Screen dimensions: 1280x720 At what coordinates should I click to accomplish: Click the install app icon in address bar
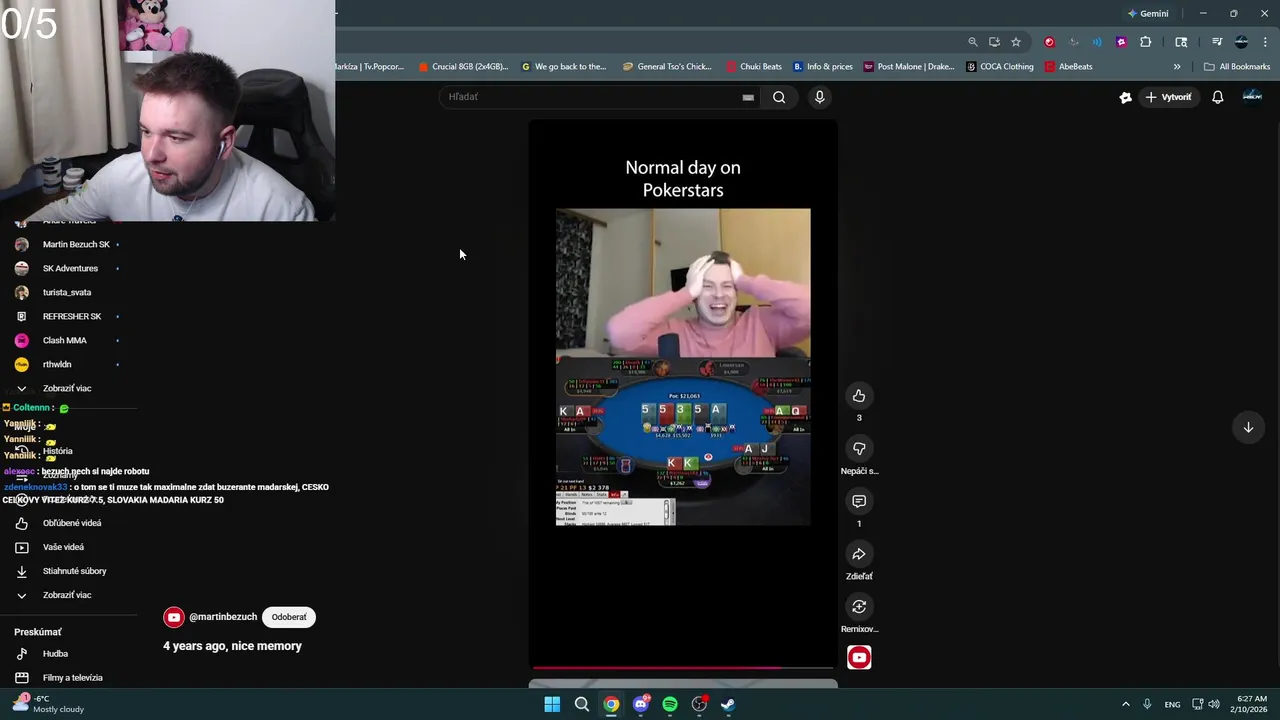tap(994, 42)
